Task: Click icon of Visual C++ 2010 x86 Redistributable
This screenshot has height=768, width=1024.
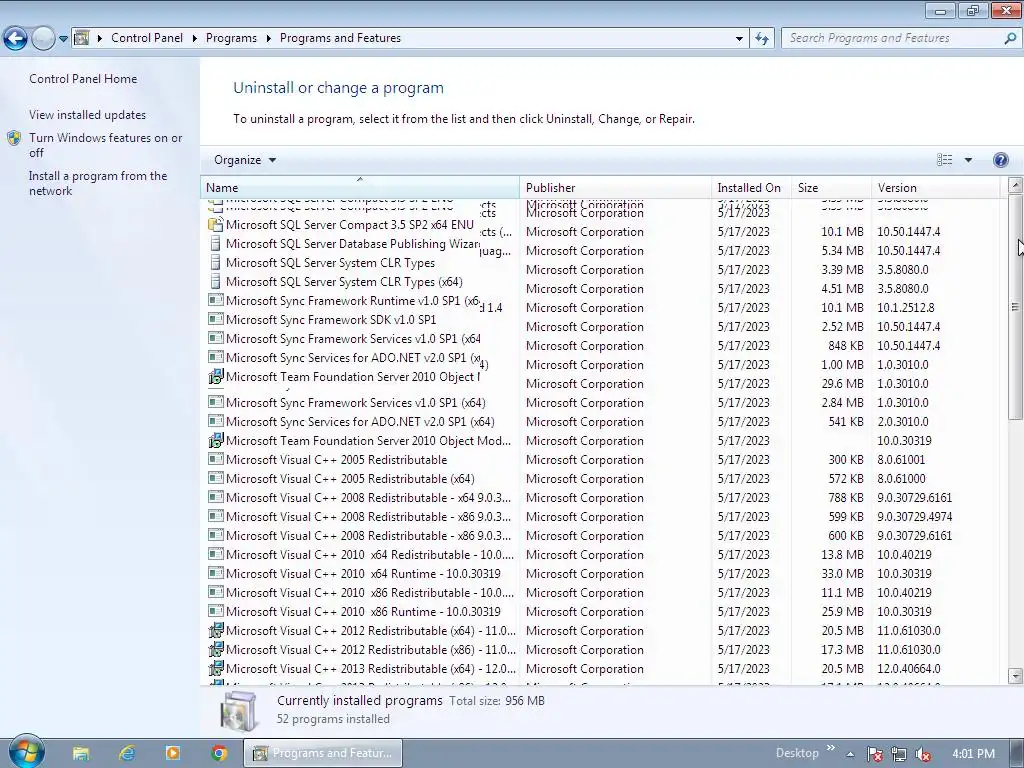Action: point(216,592)
